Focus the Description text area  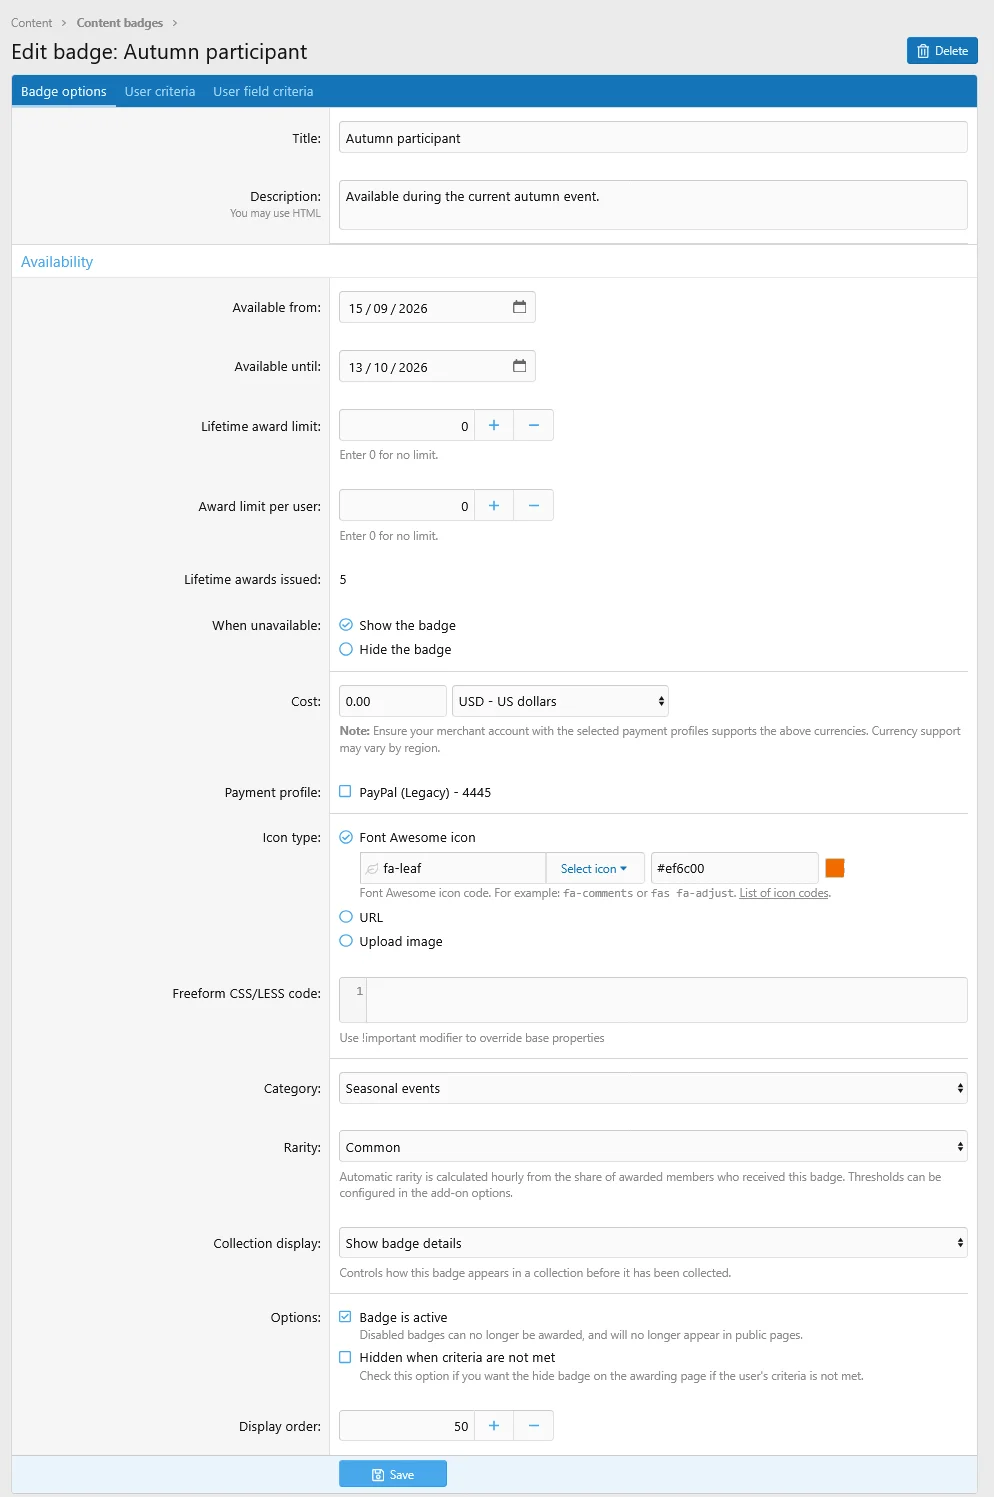click(653, 205)
